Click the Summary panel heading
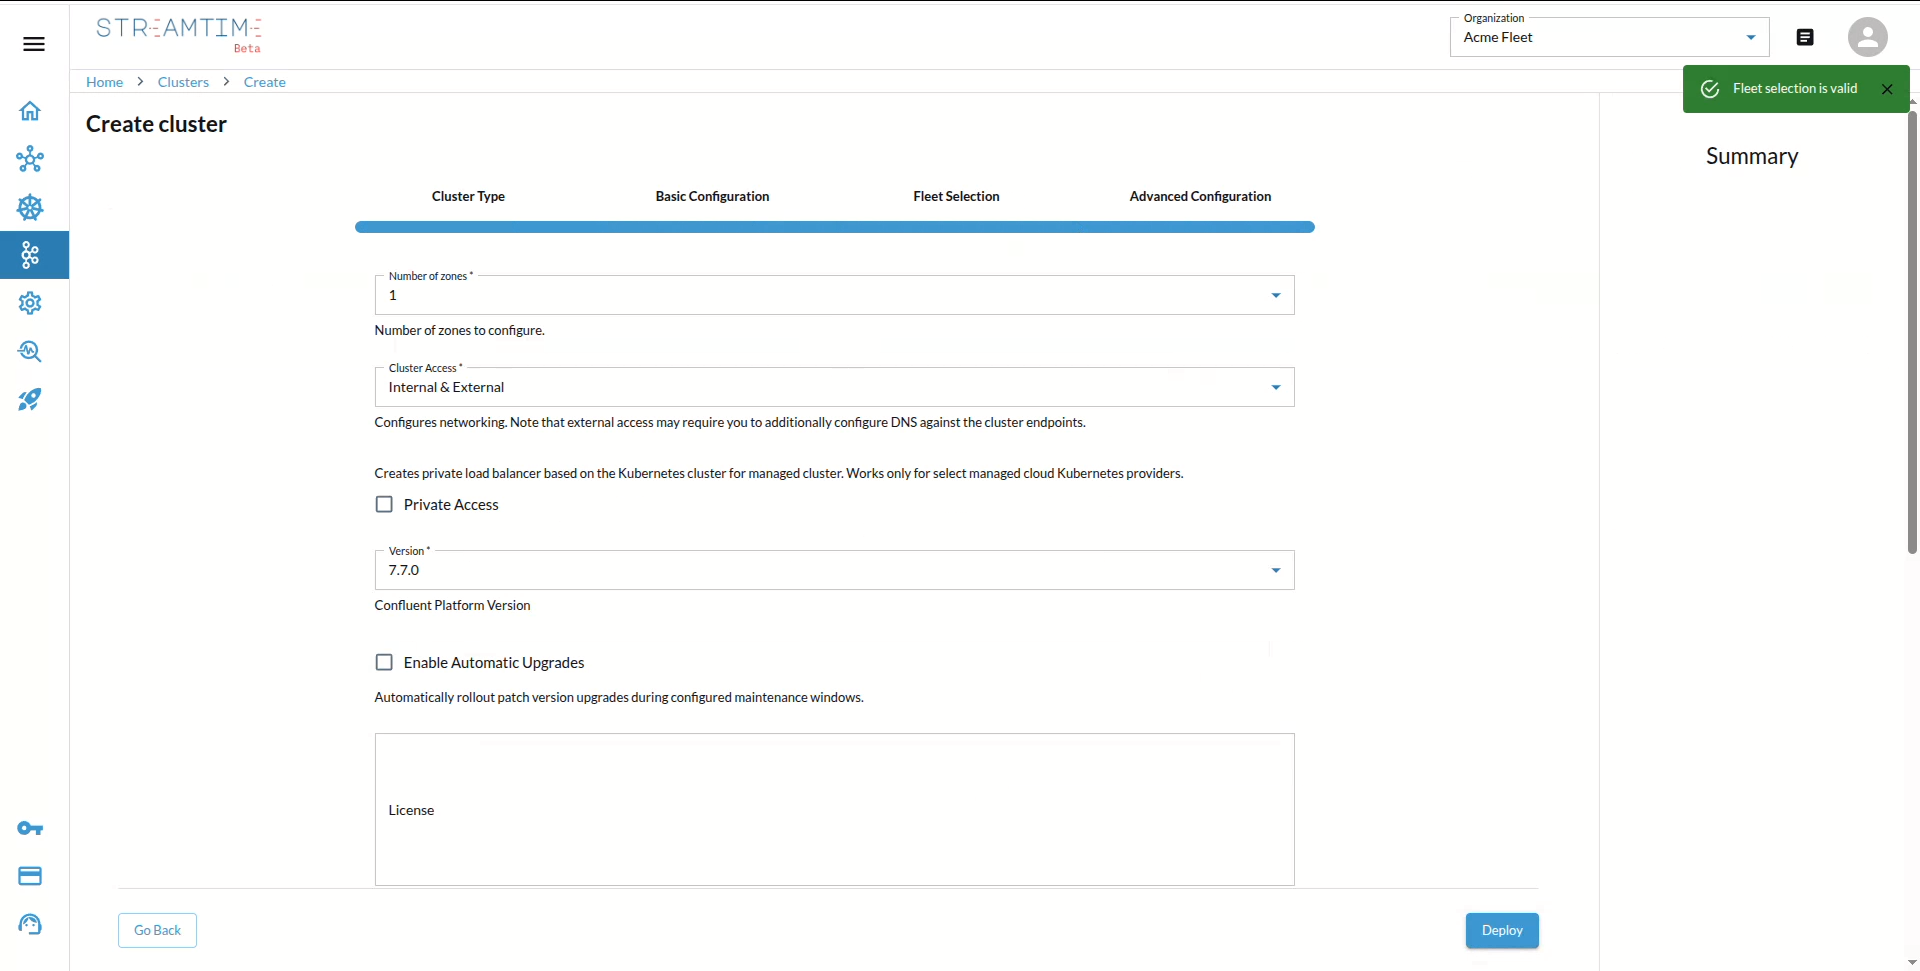 (x=1752, y=156)
